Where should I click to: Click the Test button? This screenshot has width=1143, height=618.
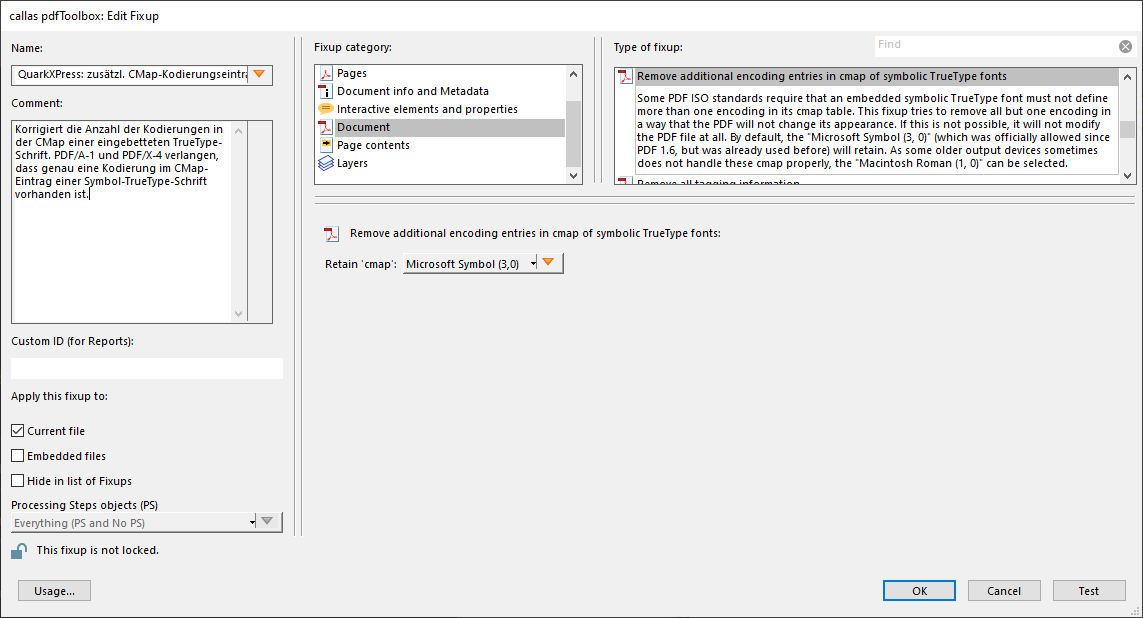pos(1088,590)
